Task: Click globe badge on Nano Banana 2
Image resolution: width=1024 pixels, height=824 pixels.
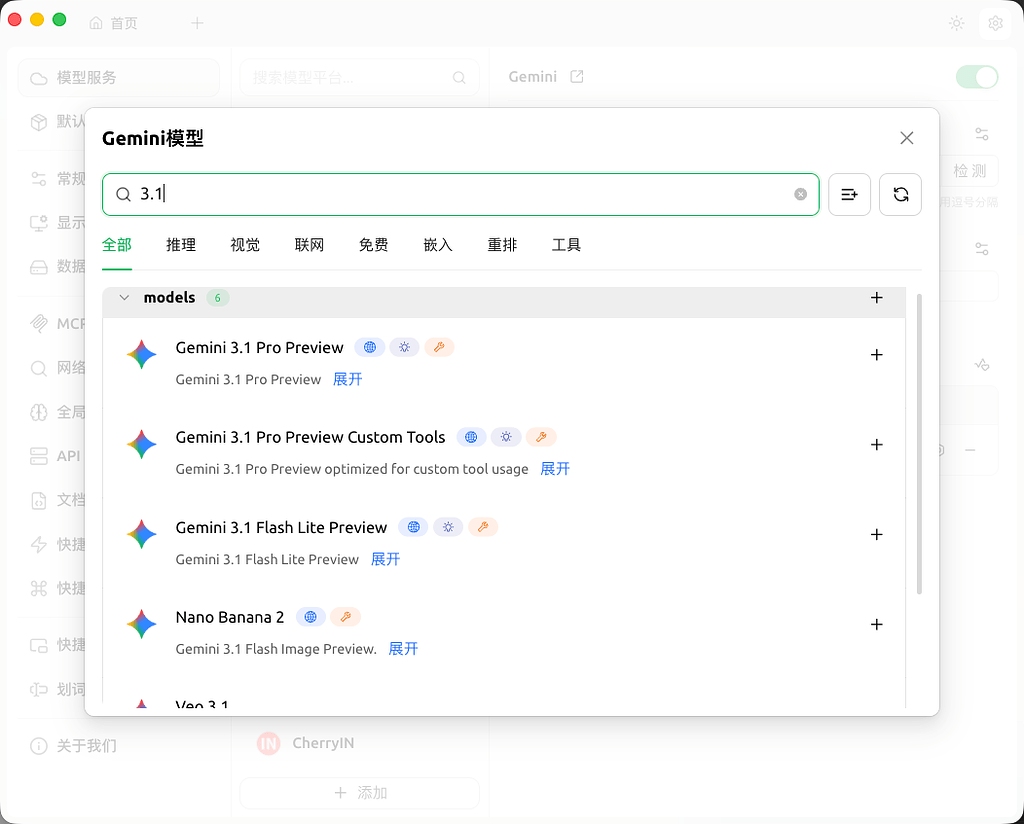Action: tap(310, 616)
